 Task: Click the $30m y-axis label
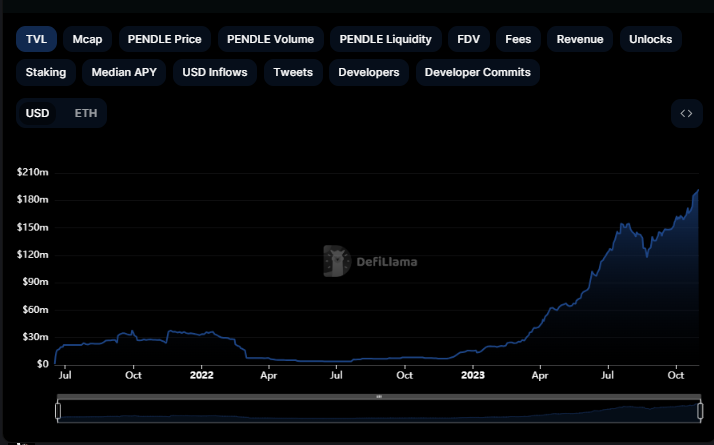(35, 337)
